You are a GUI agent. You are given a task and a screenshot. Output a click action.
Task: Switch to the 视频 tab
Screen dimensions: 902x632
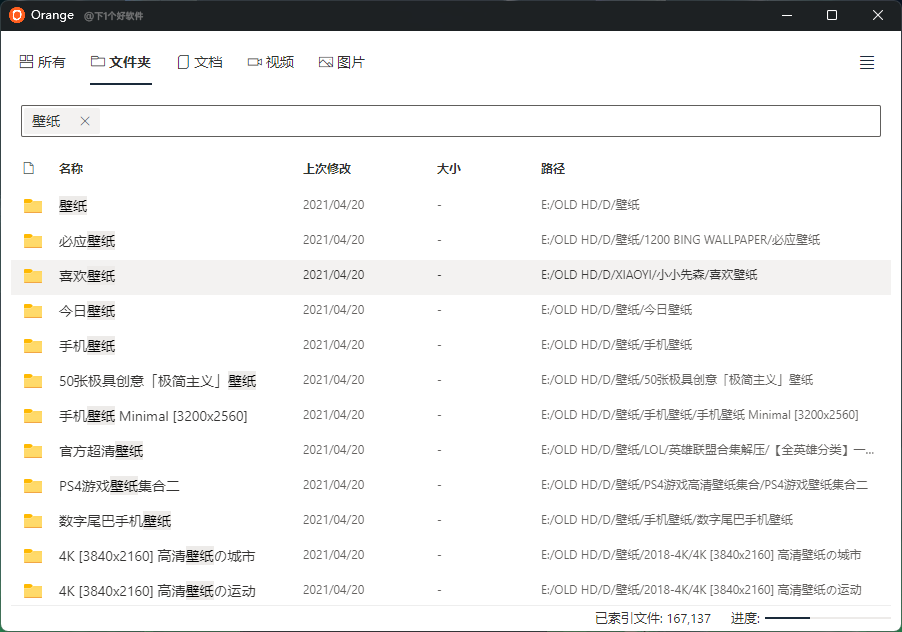tap(270, 62)
